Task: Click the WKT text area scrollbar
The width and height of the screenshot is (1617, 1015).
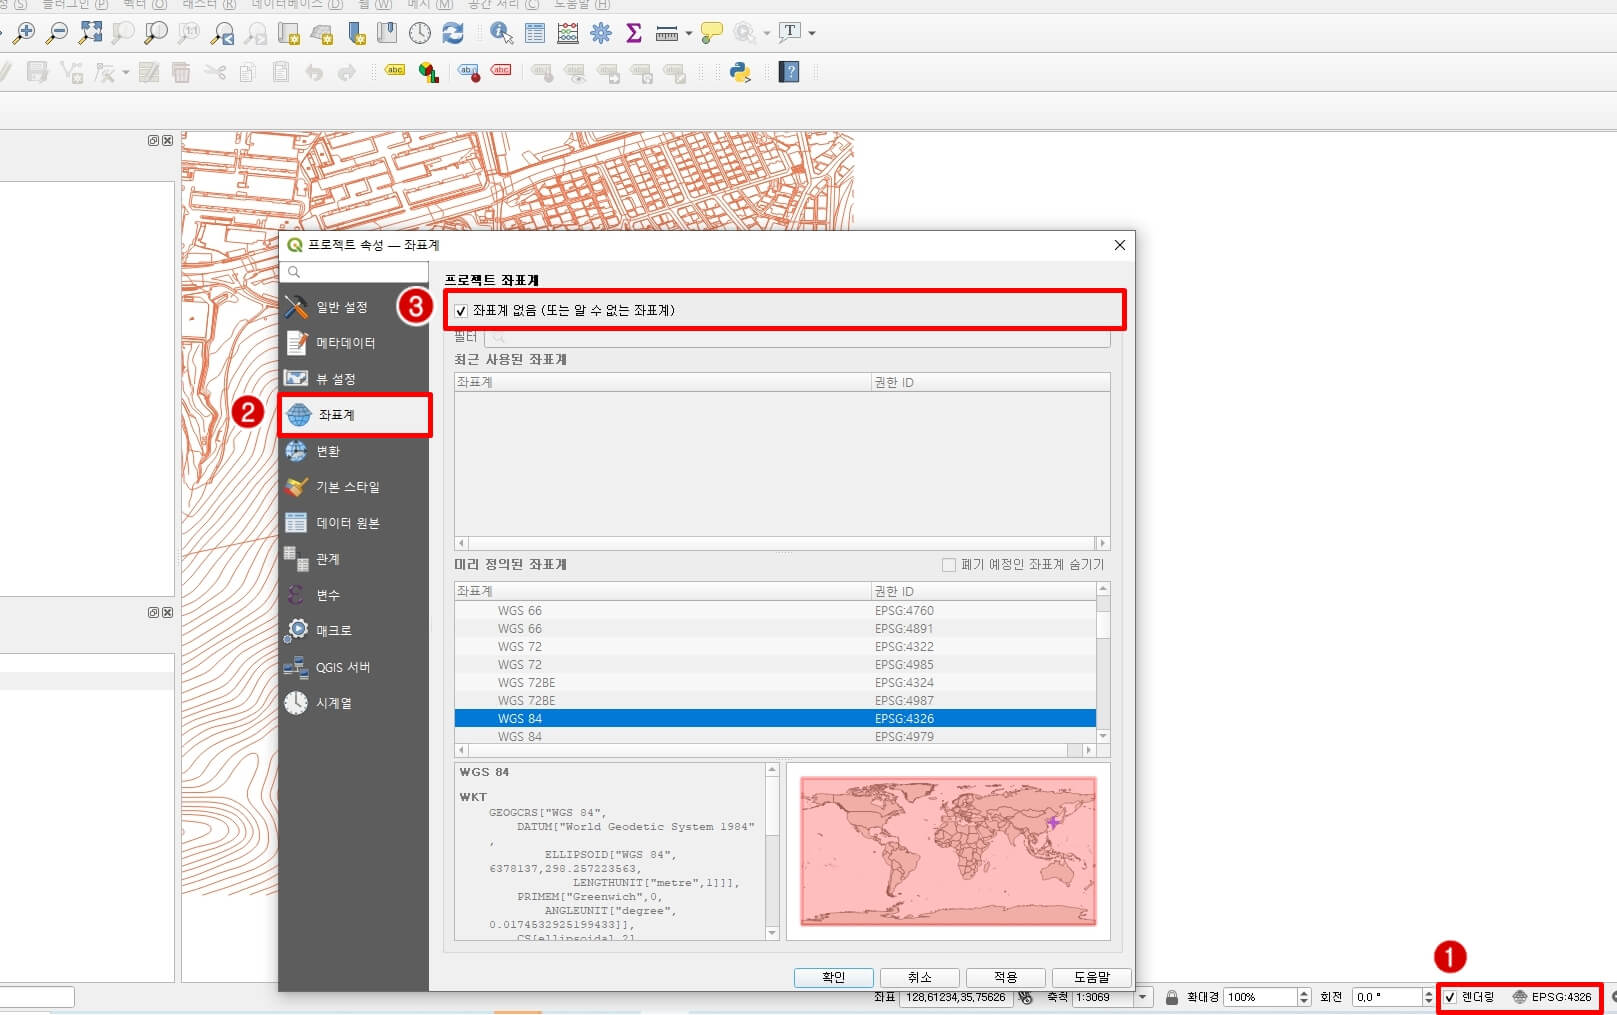Action: point(771,851)
